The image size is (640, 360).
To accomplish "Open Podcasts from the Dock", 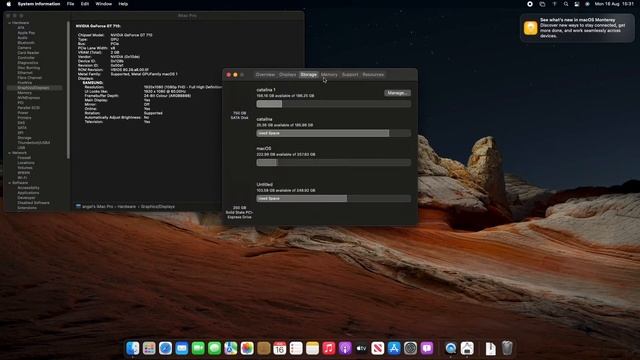I will click(345, 348).
